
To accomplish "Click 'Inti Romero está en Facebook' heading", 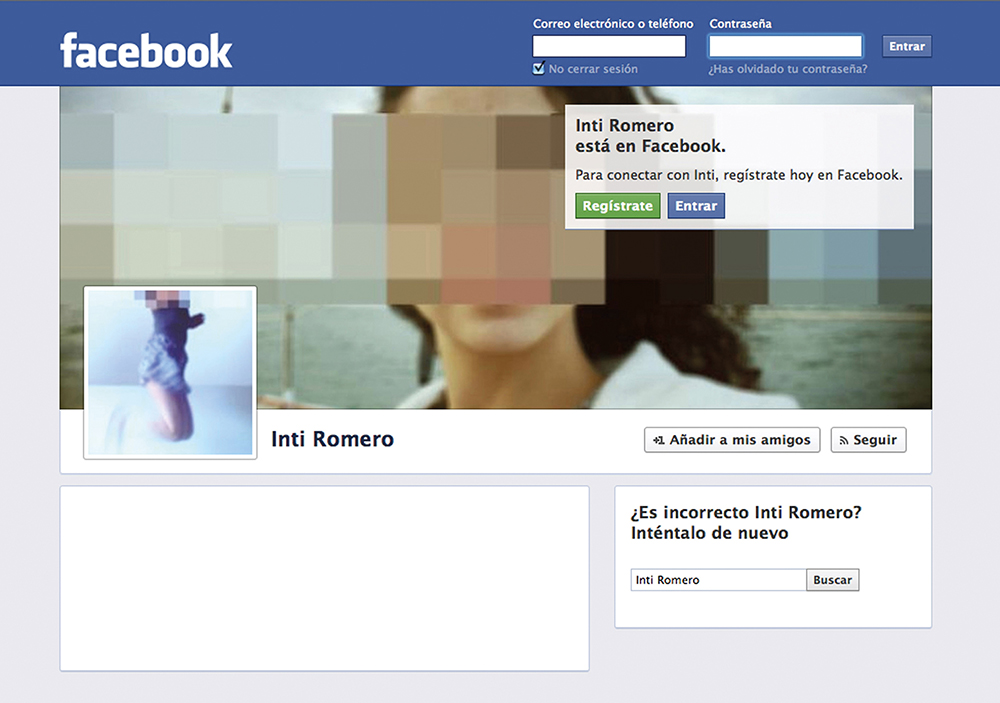I will coord(651,136).
